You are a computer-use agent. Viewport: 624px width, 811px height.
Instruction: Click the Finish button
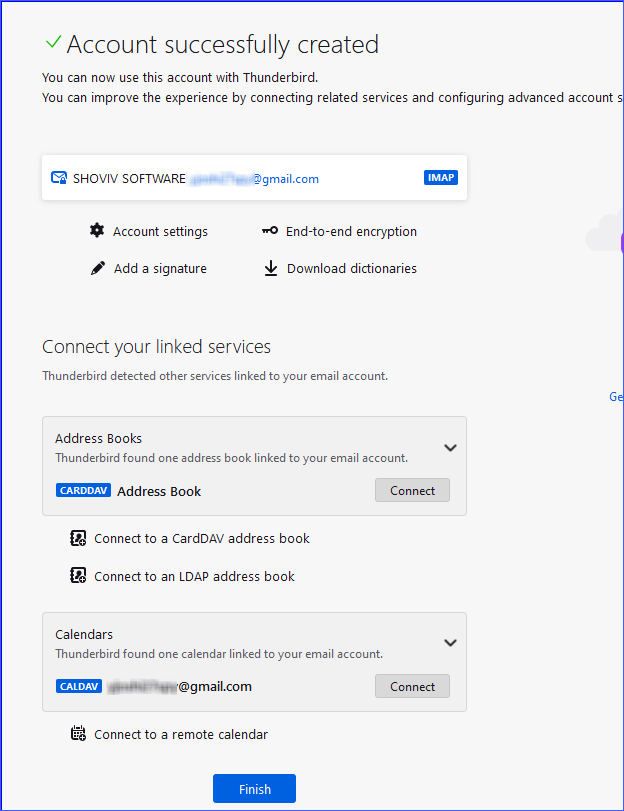(x=255, y=789)
